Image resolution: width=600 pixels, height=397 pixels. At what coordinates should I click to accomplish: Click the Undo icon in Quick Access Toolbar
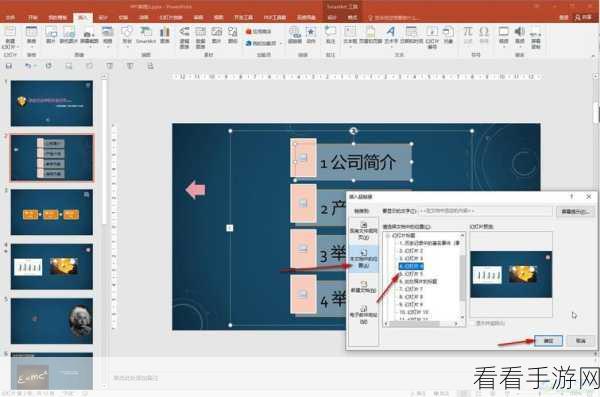pyautogui.click(x=28, y=66)
